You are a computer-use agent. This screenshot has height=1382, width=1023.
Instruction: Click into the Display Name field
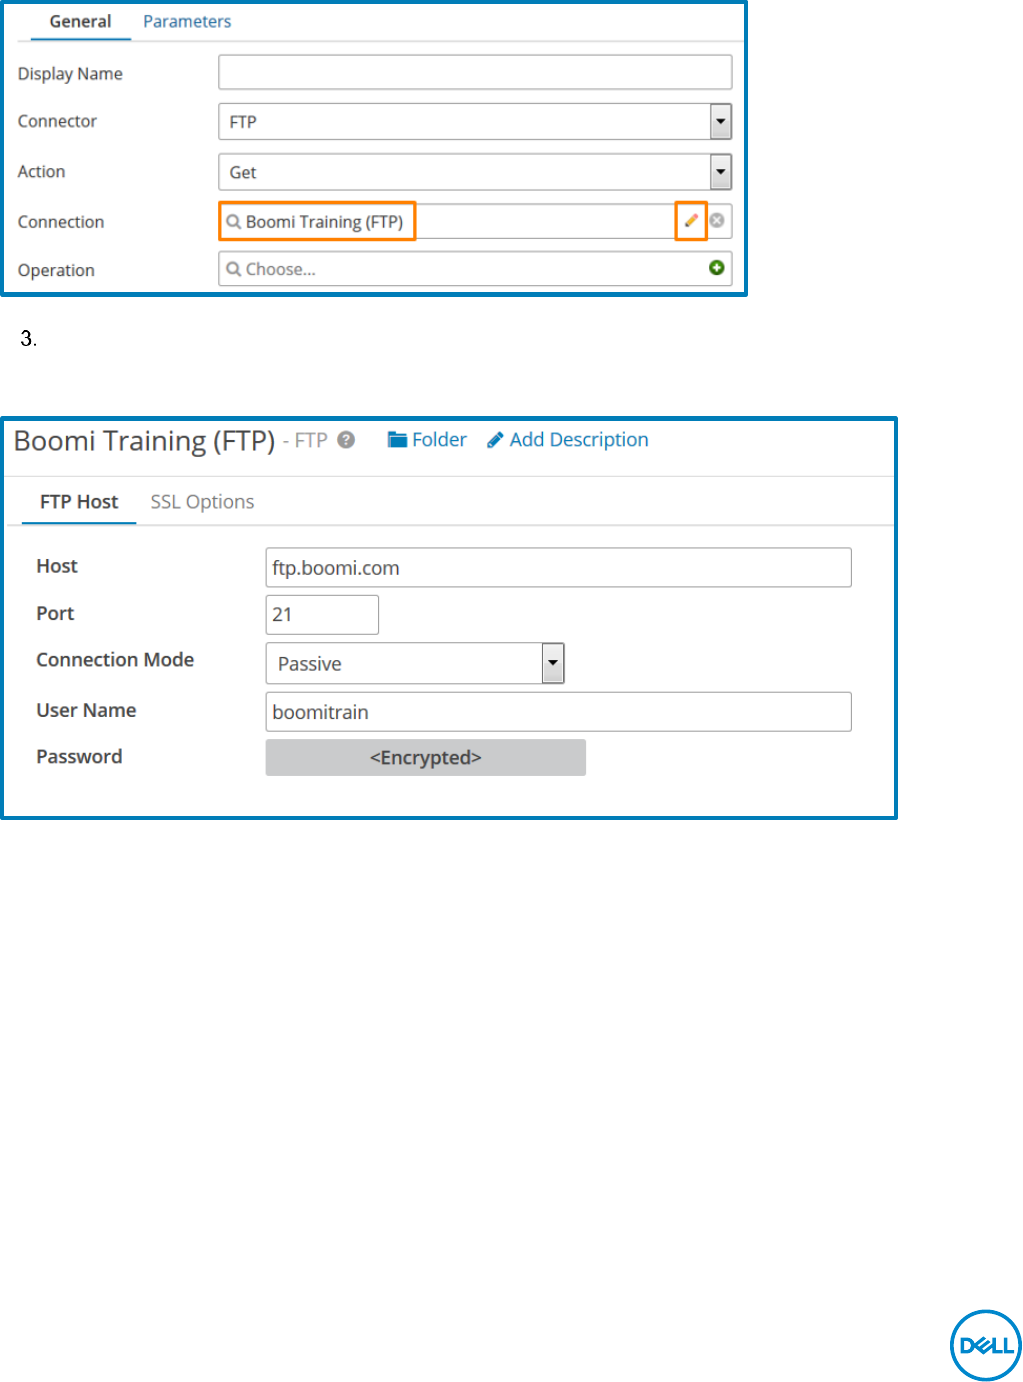click(475, 72)
